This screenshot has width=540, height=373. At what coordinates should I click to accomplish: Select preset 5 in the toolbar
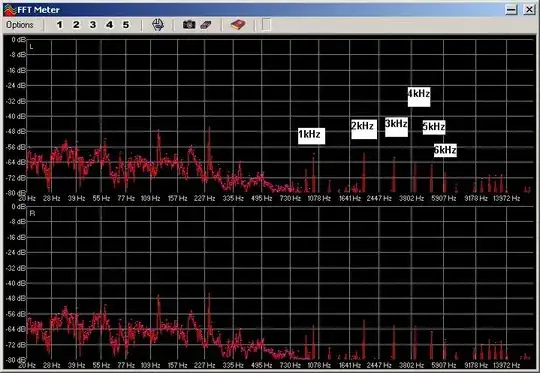tap(126, 25)
